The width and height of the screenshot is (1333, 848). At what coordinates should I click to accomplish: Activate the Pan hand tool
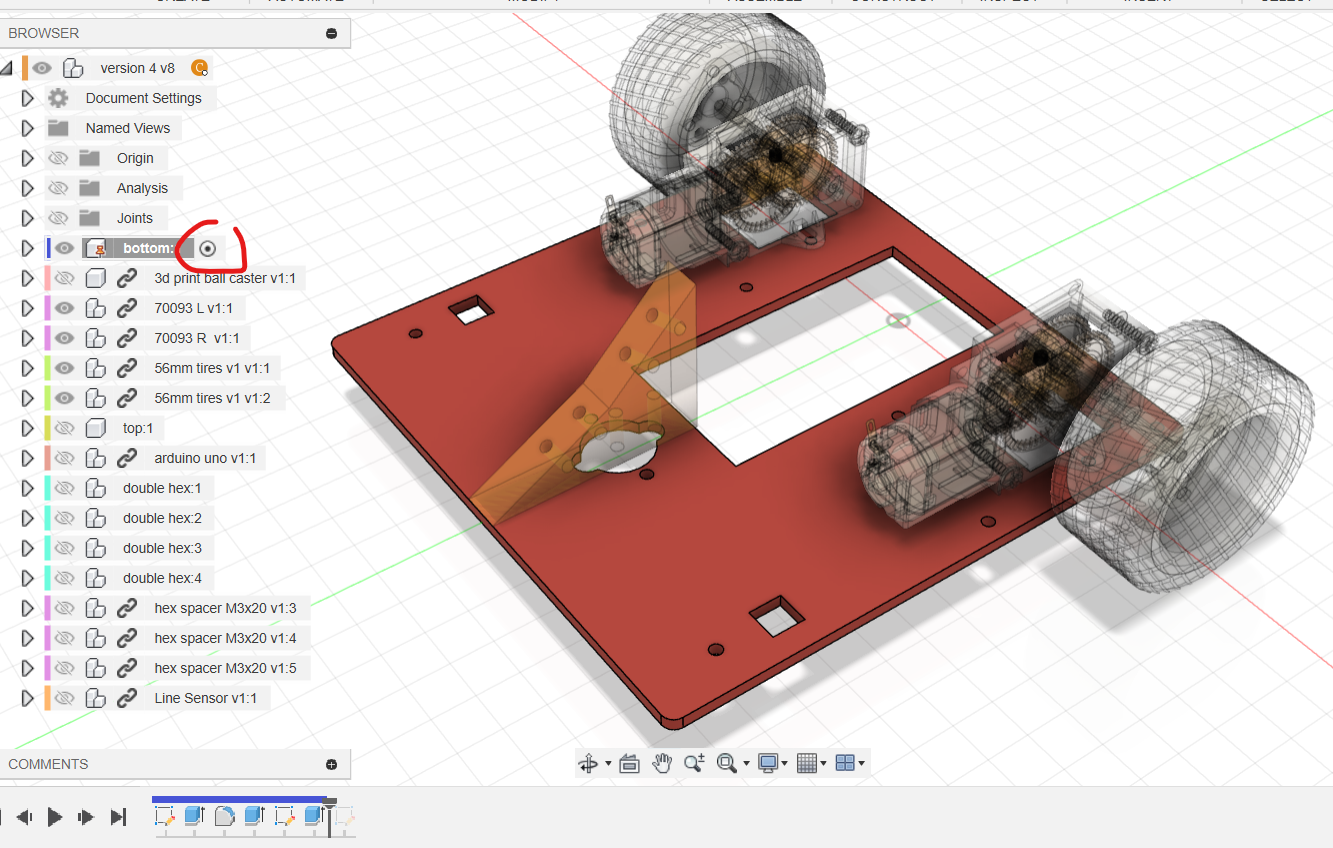(661, 764)
